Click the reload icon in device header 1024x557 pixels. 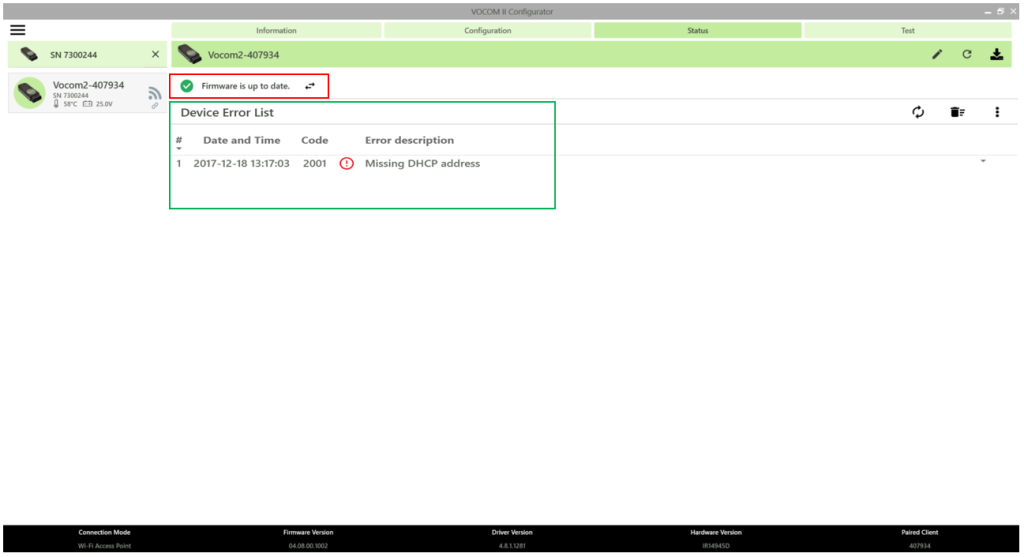(x=967, y=55)
